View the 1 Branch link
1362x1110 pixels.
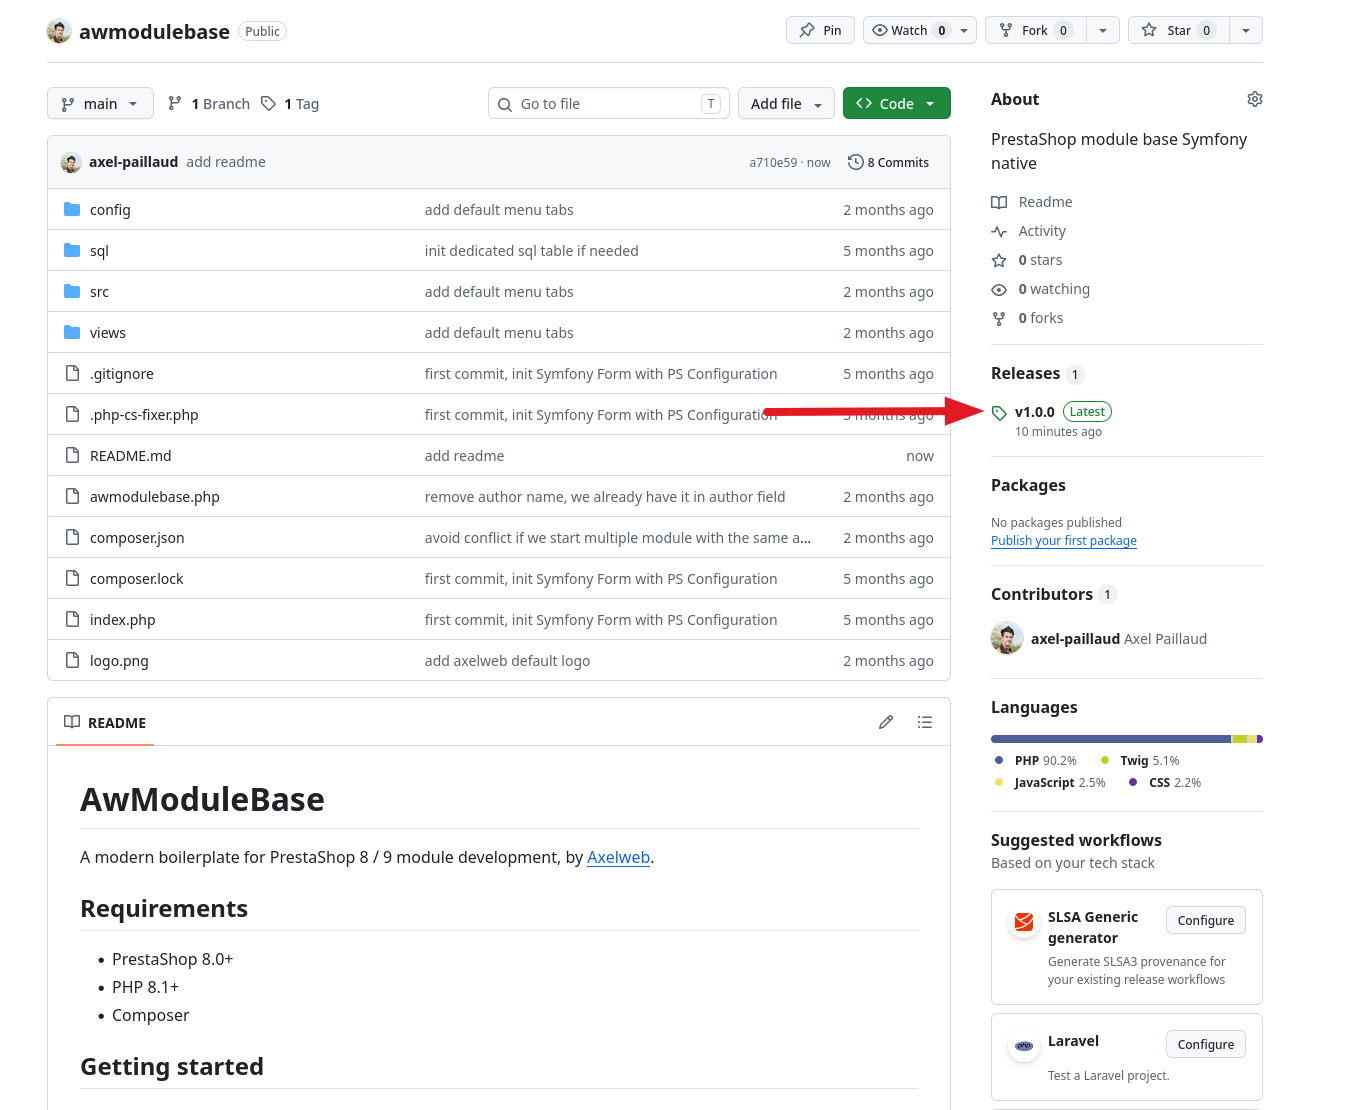pos(209,103)
